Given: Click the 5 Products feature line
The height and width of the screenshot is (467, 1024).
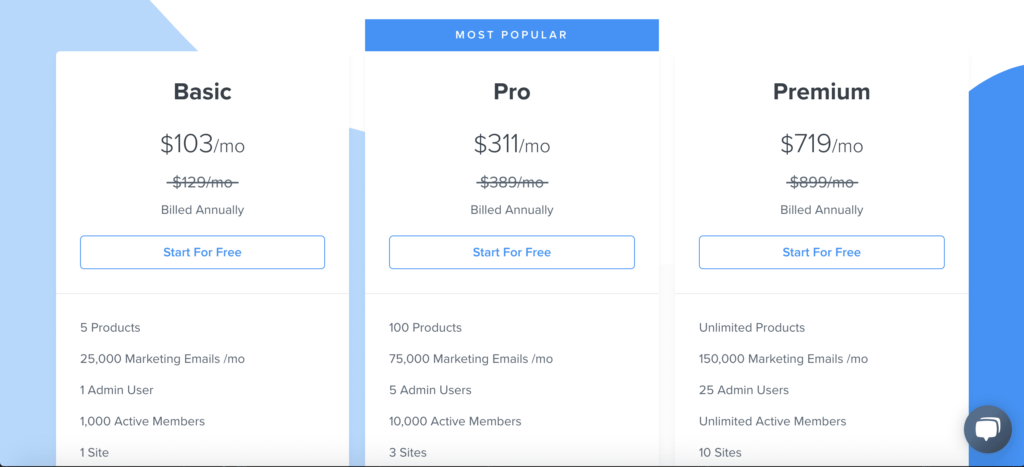Looking at the screenshot, I should click(110, 327).
